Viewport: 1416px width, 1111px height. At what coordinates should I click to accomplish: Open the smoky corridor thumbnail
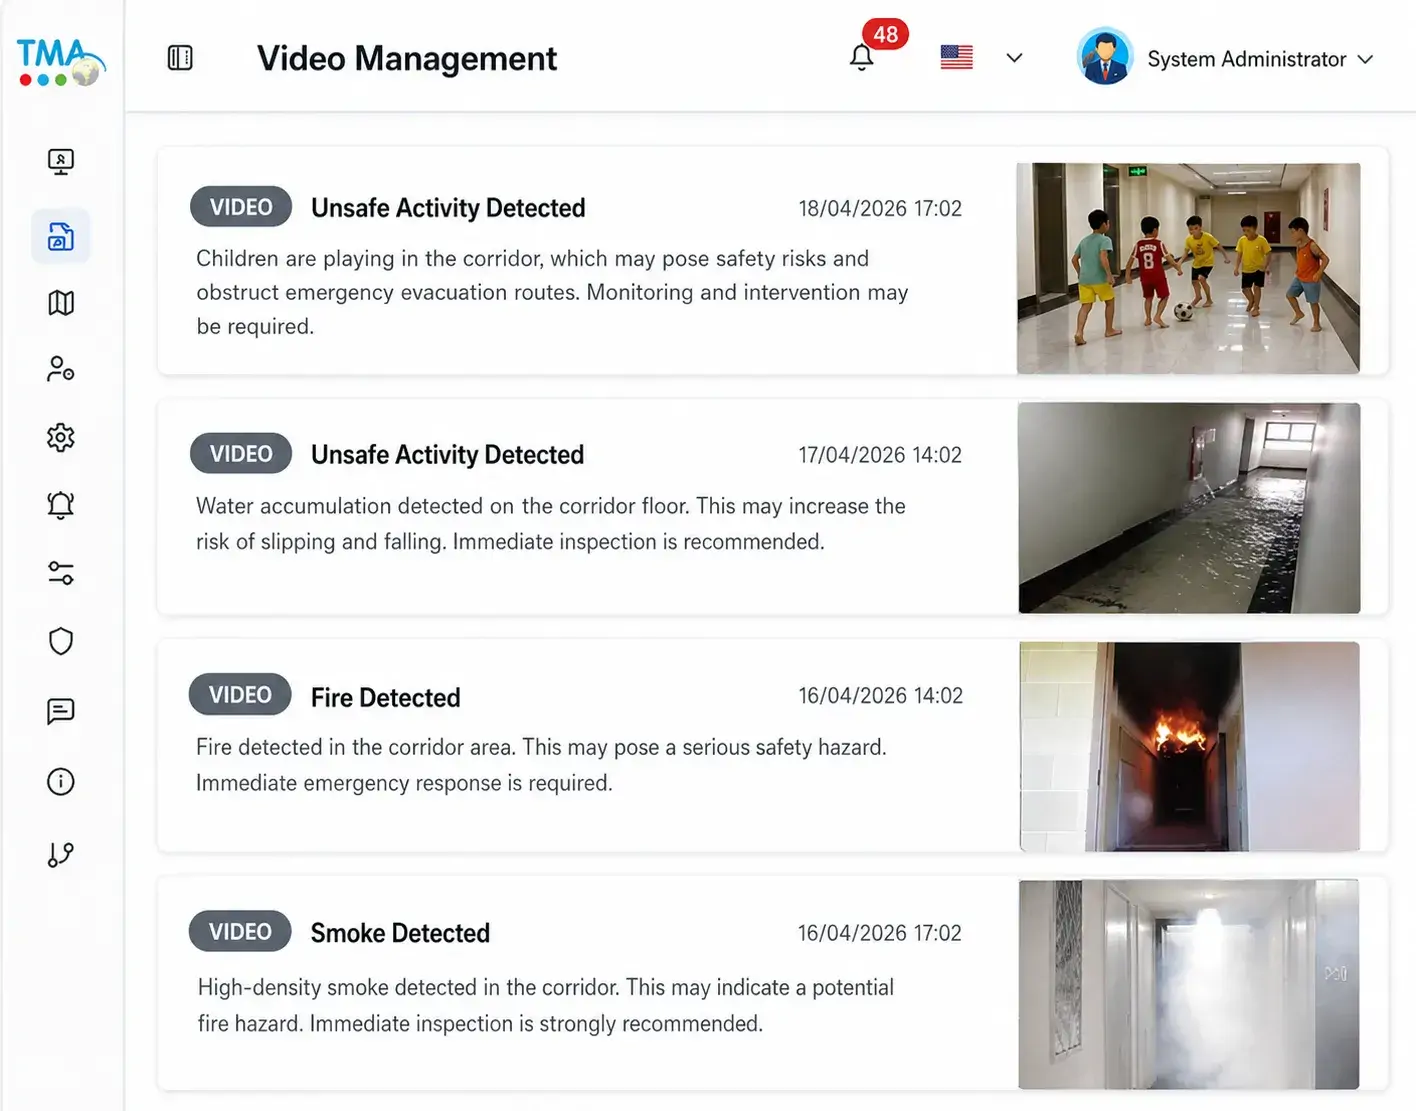click(x=1188, y=984)
